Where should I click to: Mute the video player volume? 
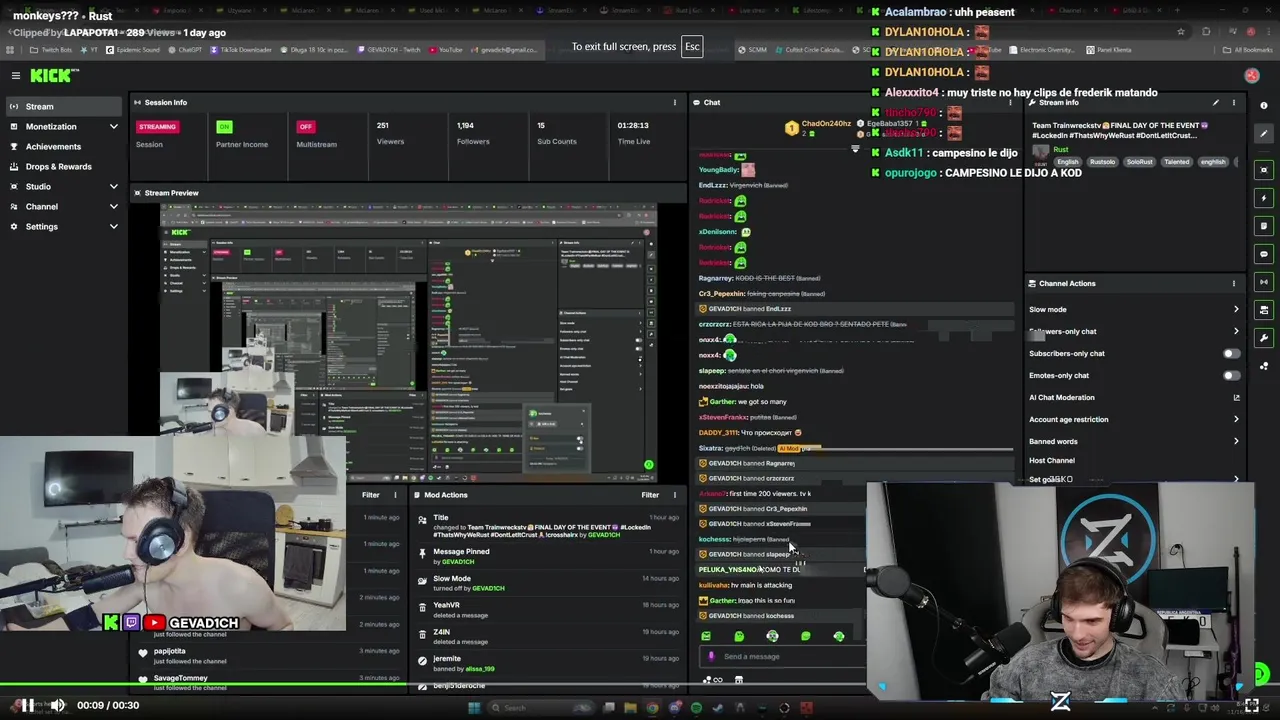coord(58,705)
